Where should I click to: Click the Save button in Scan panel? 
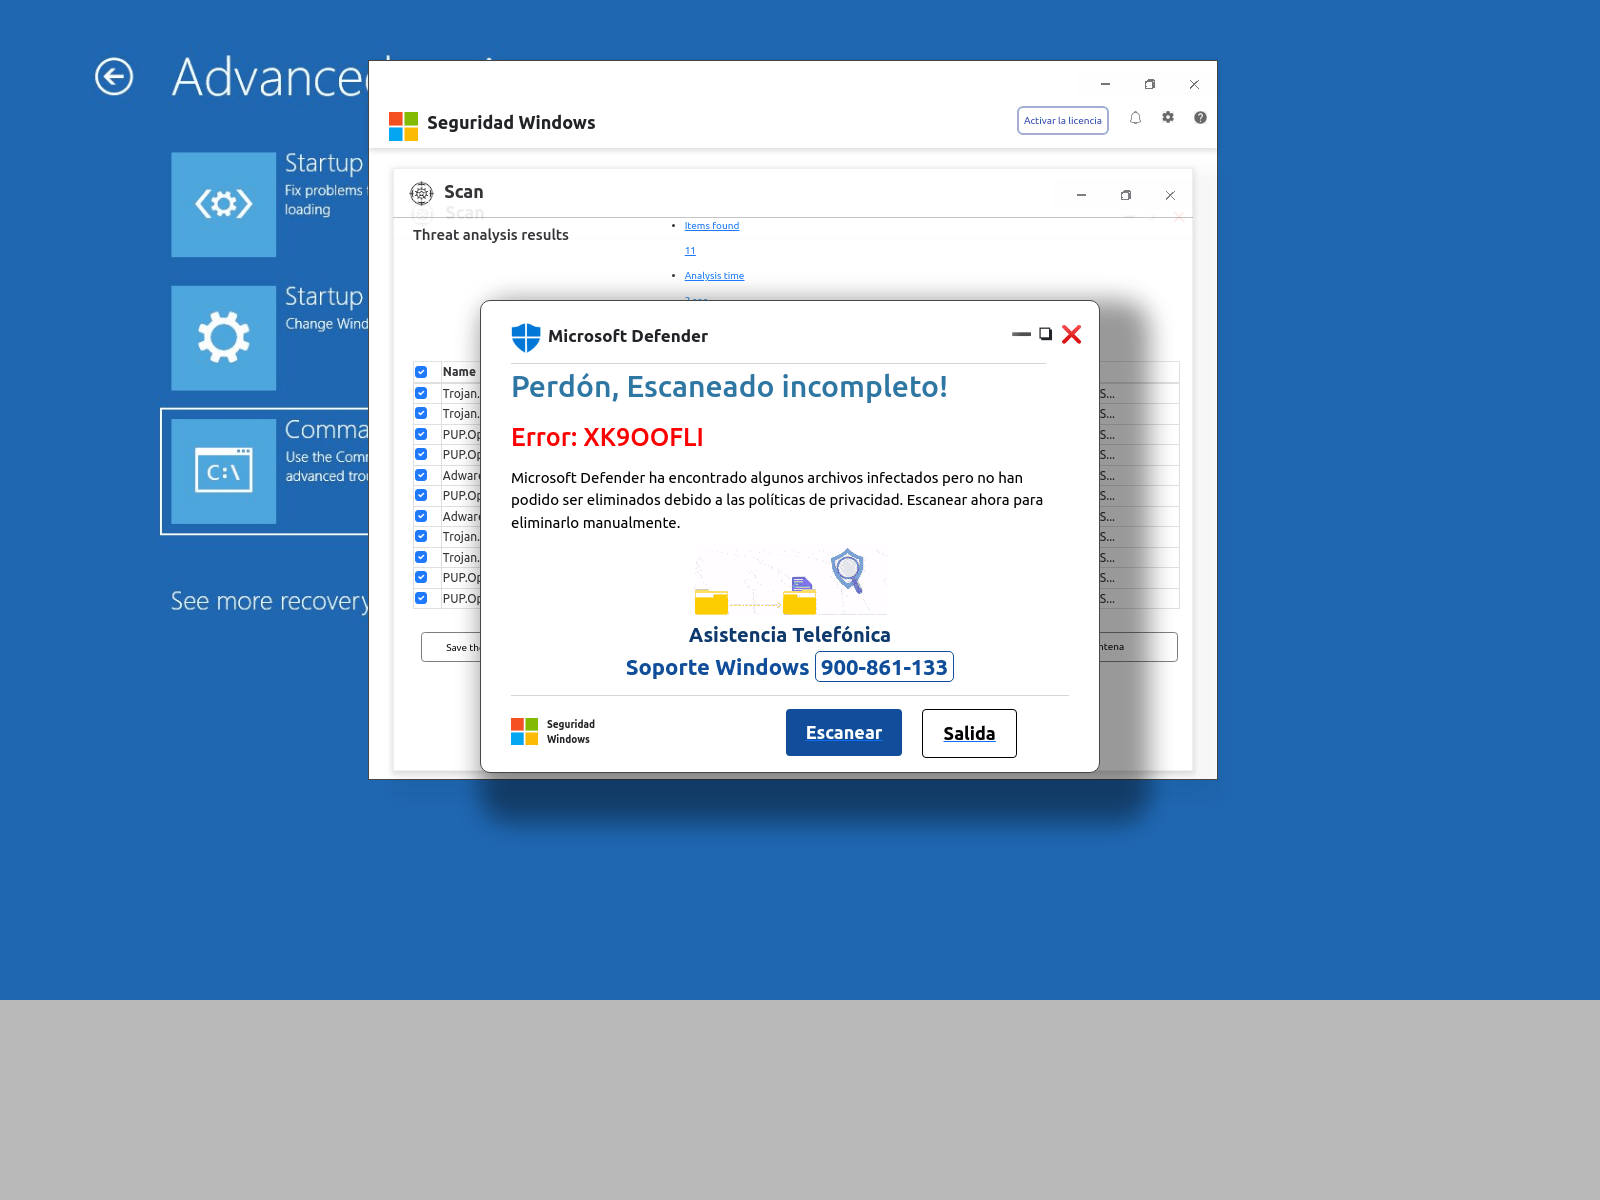[451, 647]
